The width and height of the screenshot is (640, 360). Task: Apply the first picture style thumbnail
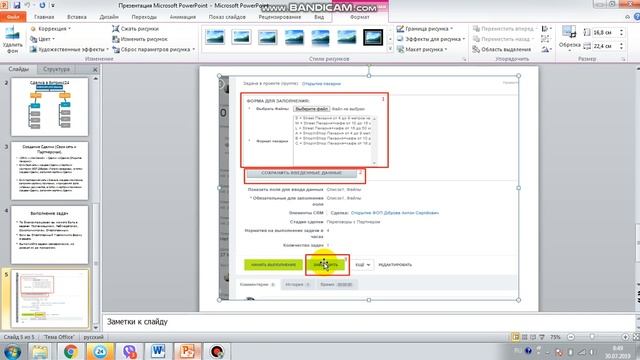(215, 37)
